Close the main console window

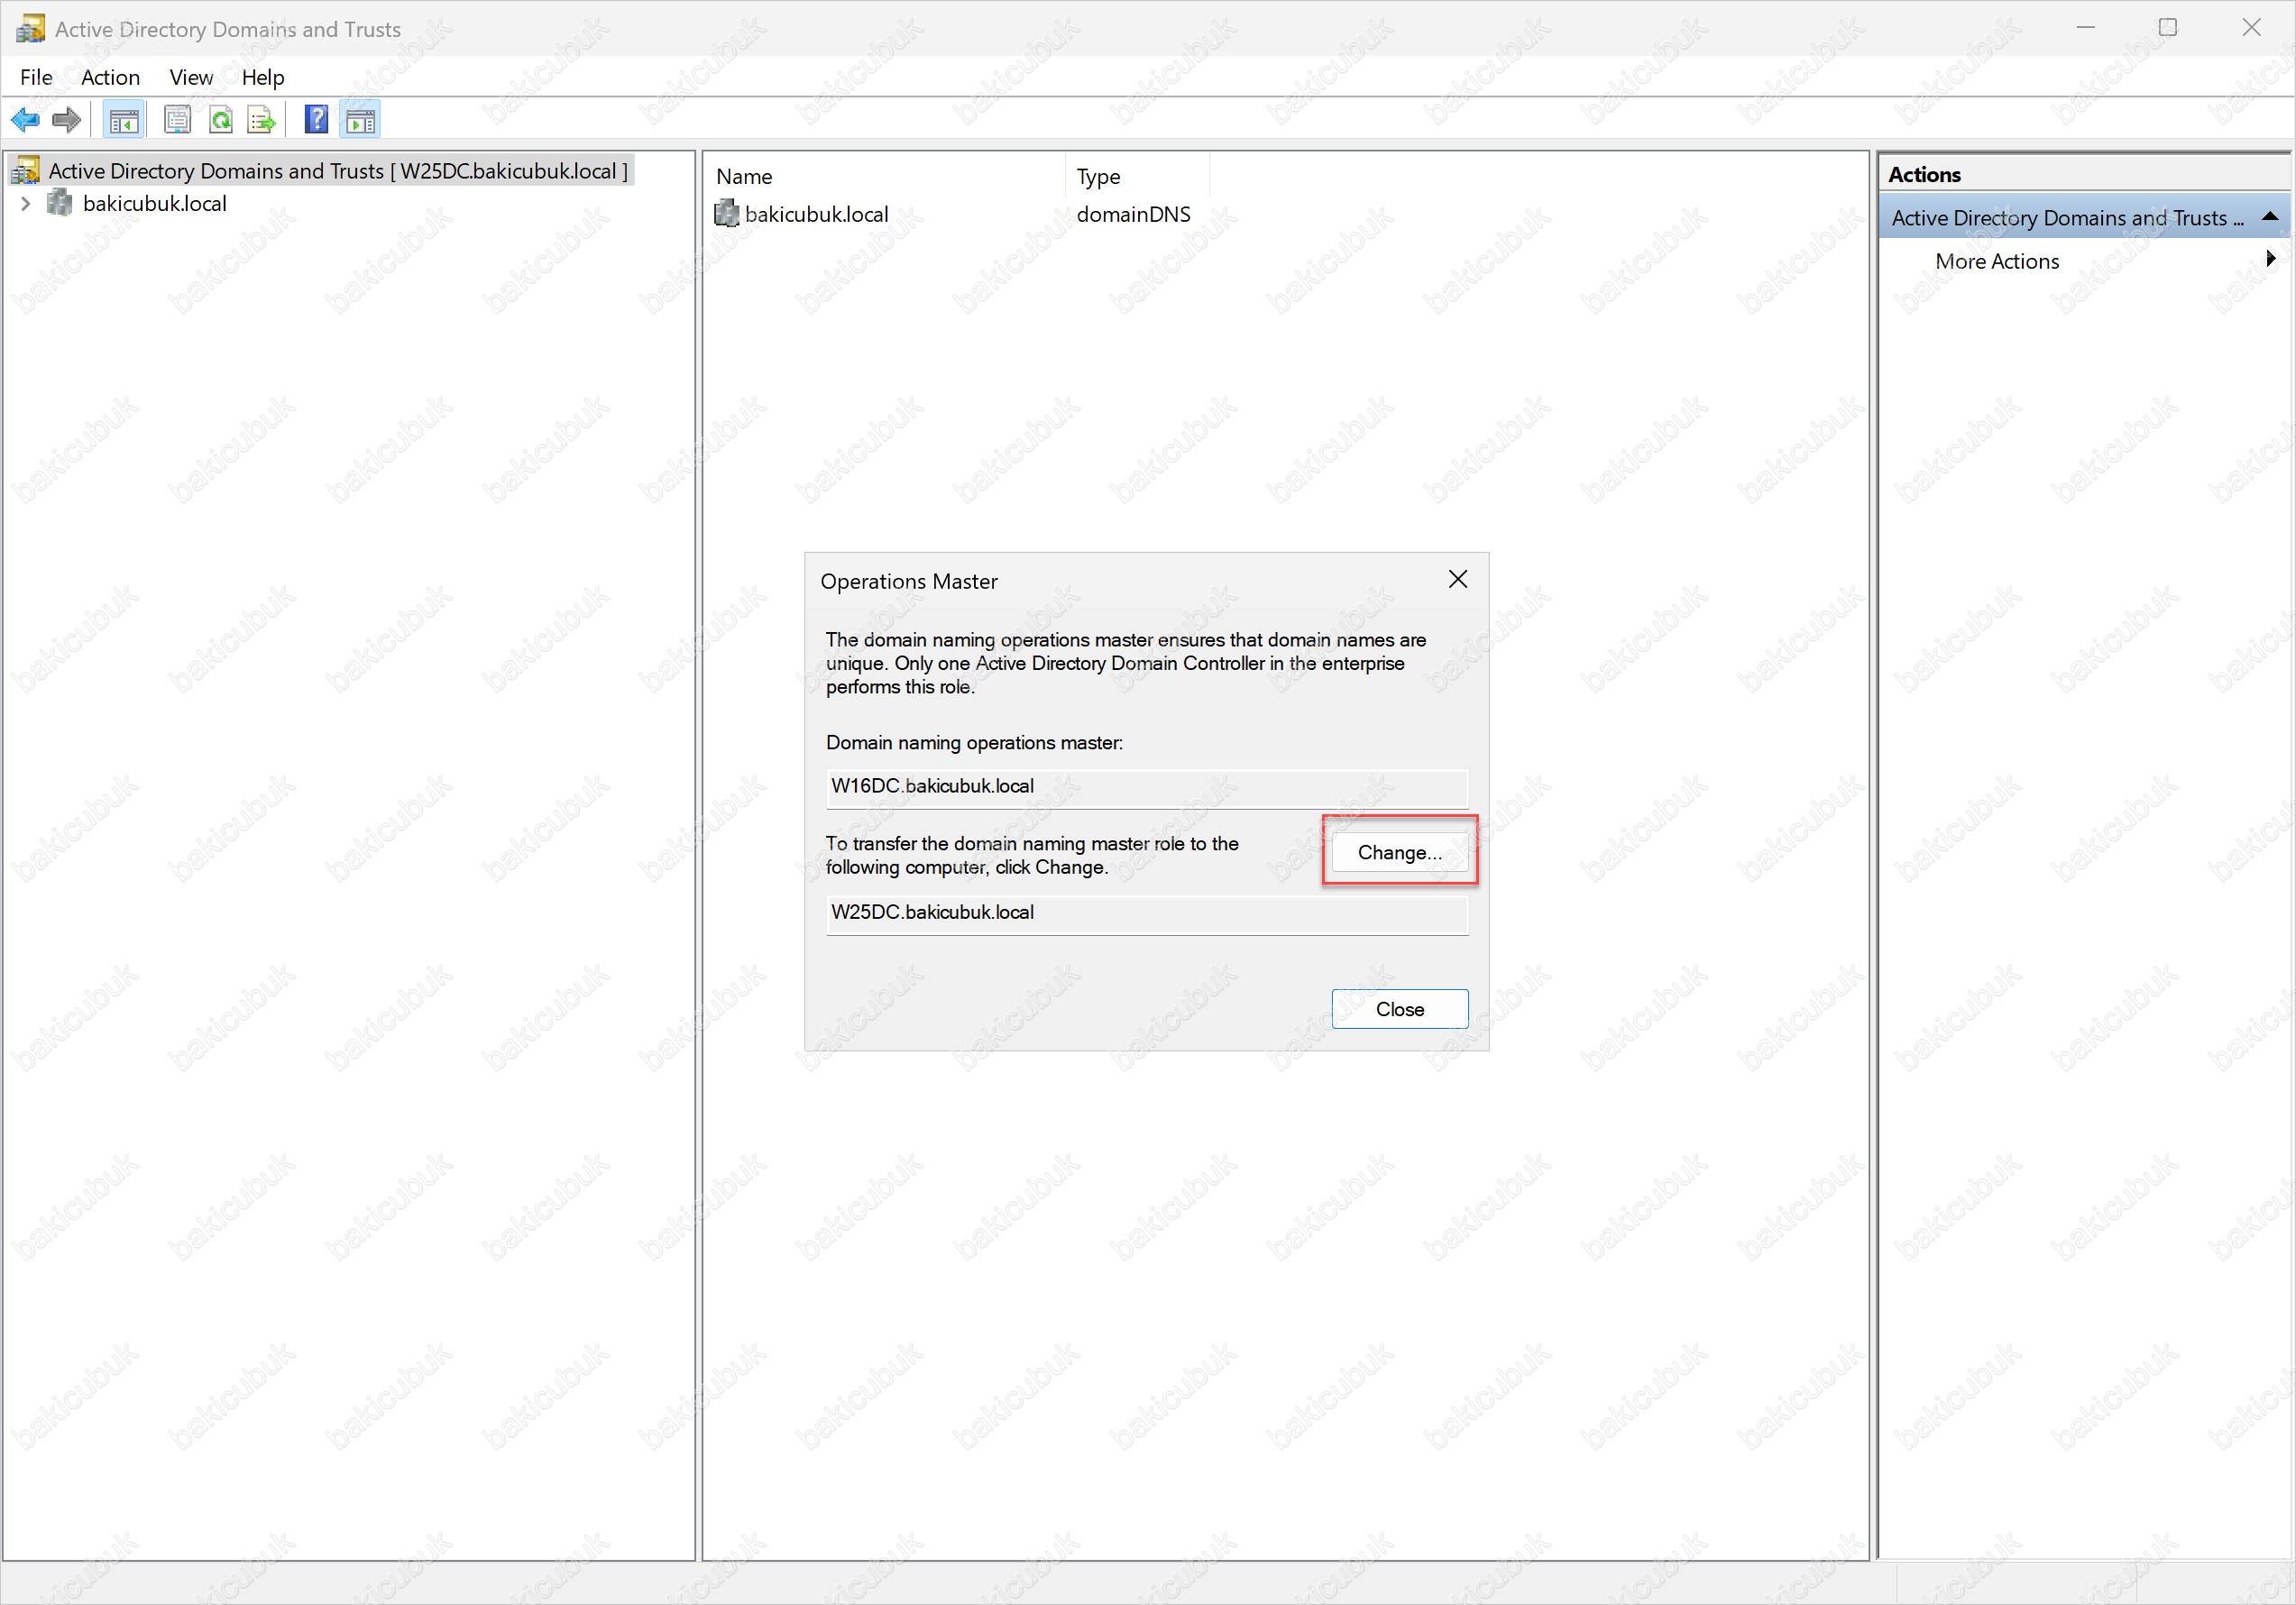(x=2251, y=28)
